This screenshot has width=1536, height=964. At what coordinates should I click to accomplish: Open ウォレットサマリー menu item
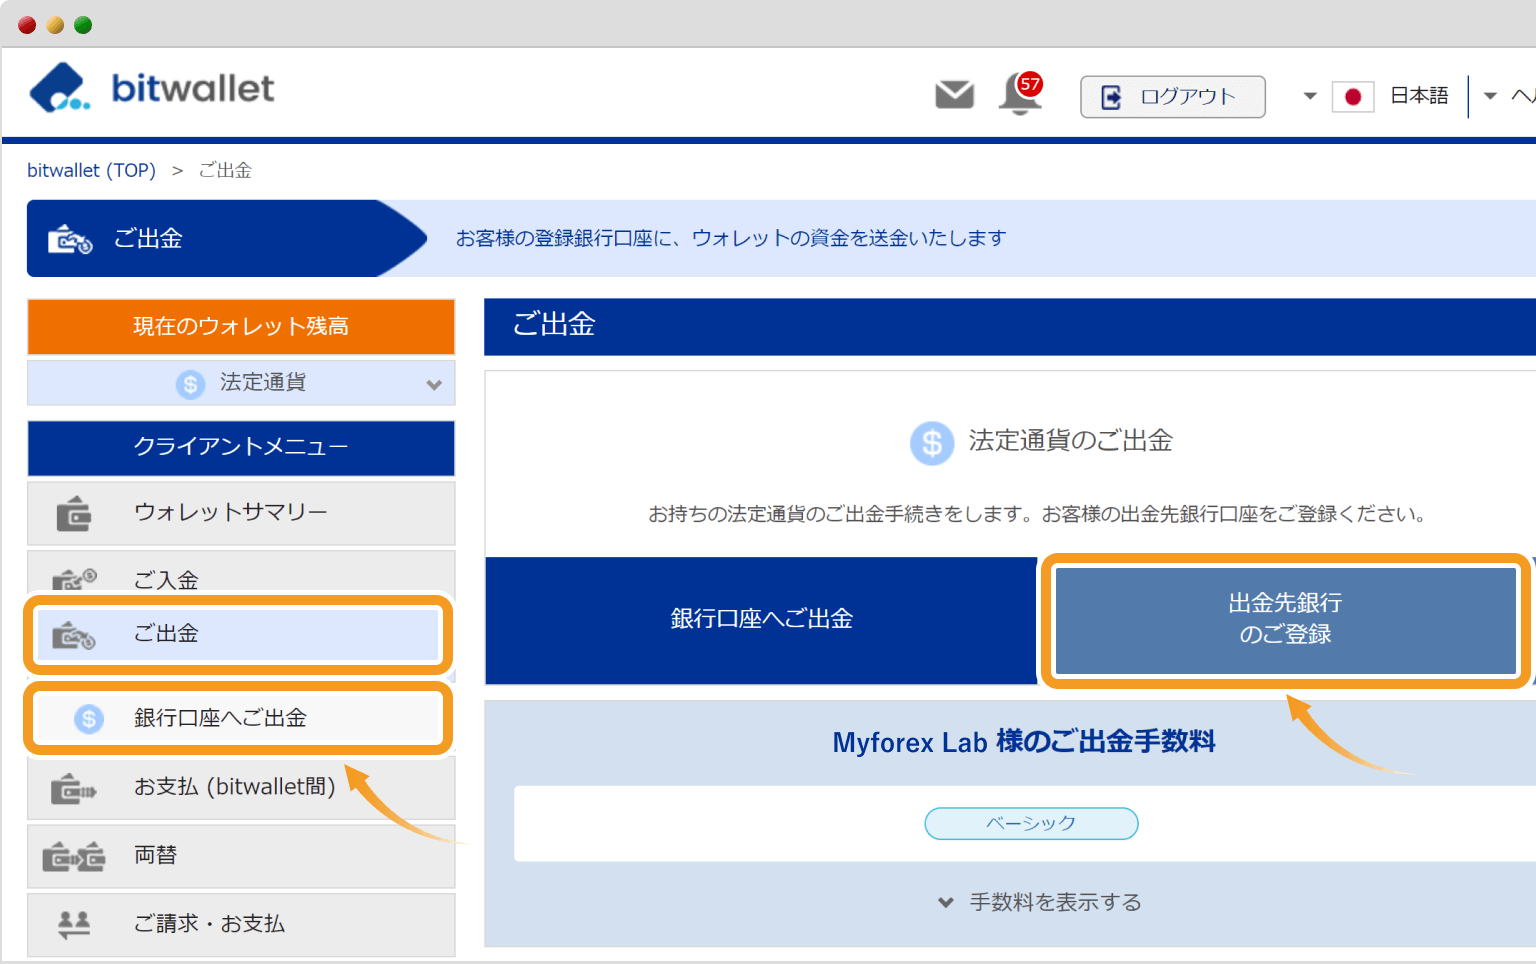(x=241, y=513)
